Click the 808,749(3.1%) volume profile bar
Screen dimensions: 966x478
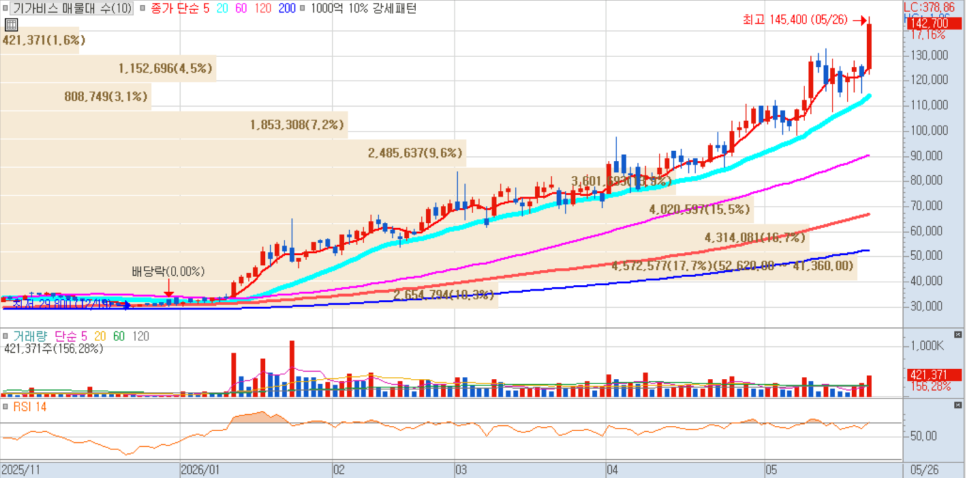coord(75,96)
